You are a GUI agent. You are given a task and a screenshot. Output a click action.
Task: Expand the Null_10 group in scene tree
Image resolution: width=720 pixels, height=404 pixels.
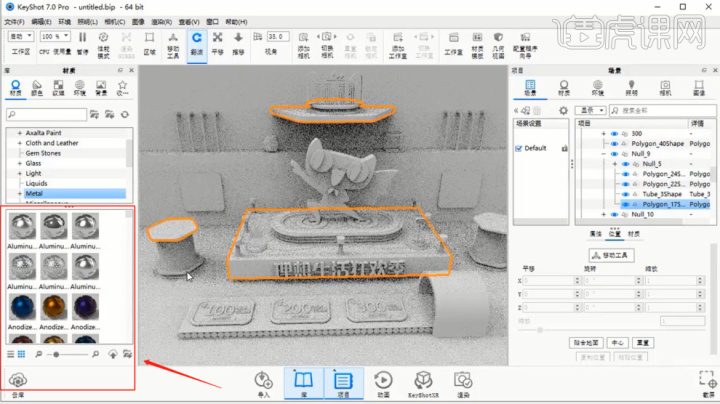point(603,214)
